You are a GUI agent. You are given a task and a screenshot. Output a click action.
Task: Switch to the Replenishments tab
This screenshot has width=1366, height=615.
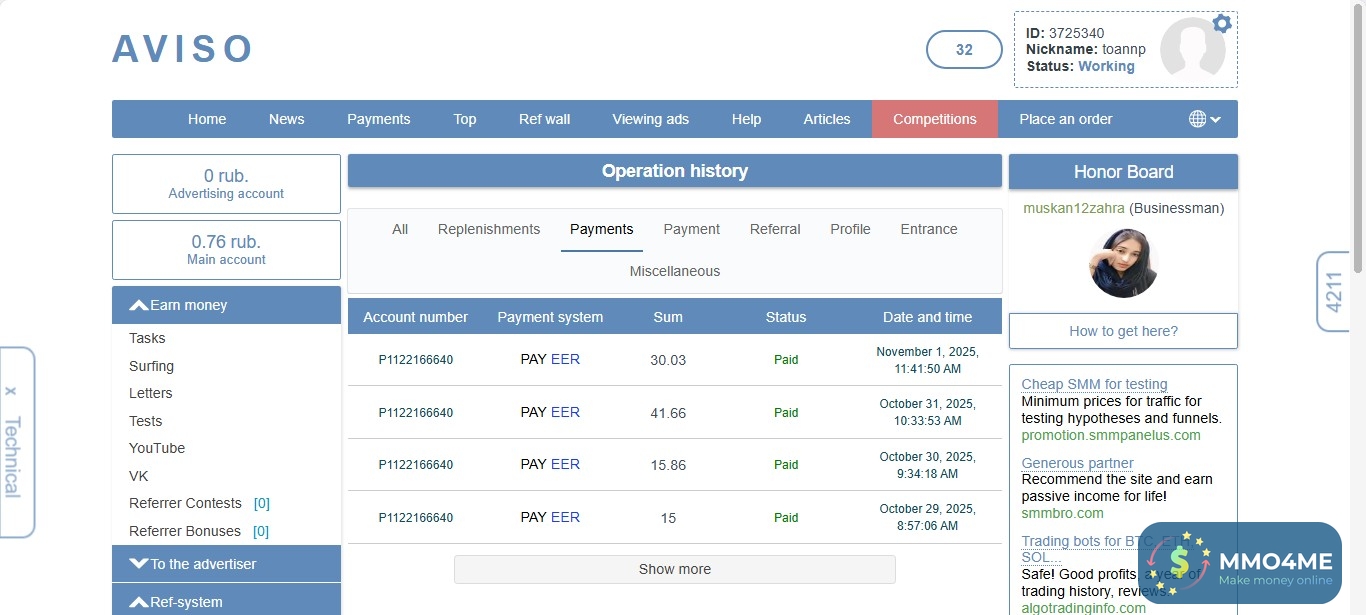tap(489, 229)
